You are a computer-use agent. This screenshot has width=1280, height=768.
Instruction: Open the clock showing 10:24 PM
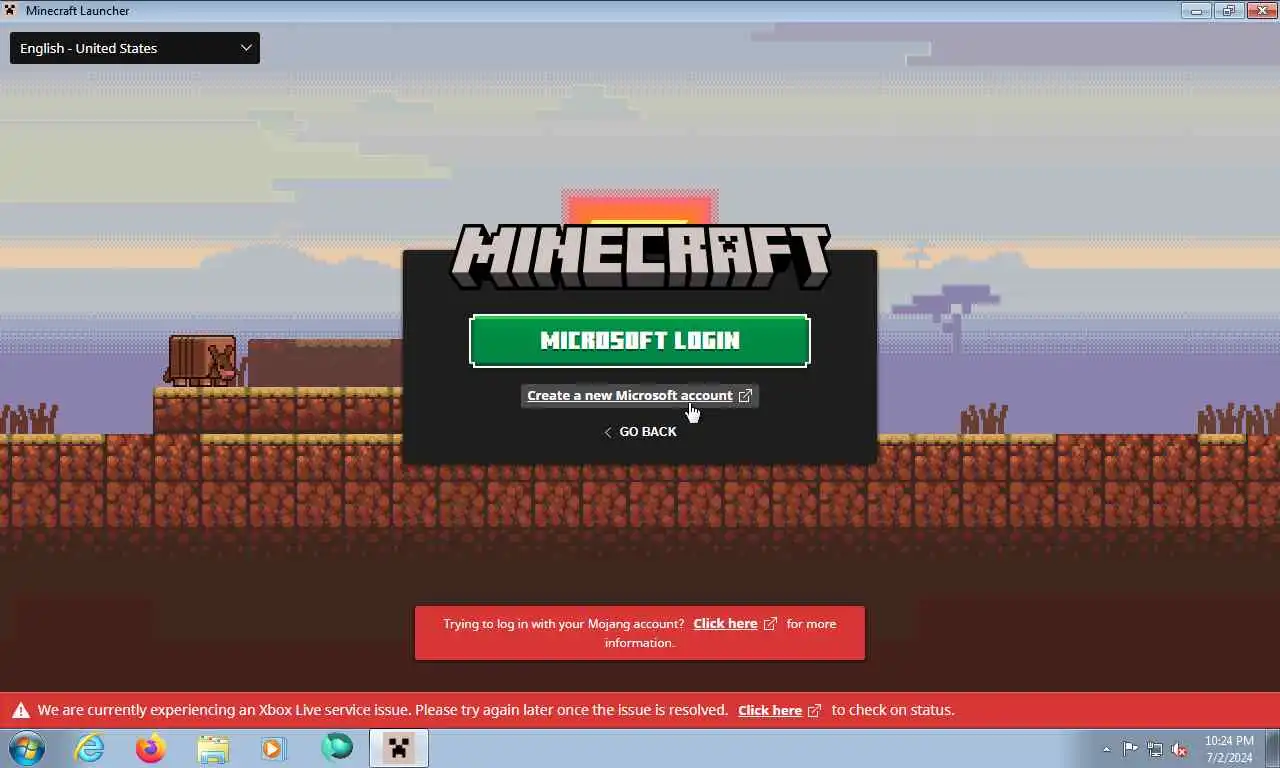pos(1229,748)
